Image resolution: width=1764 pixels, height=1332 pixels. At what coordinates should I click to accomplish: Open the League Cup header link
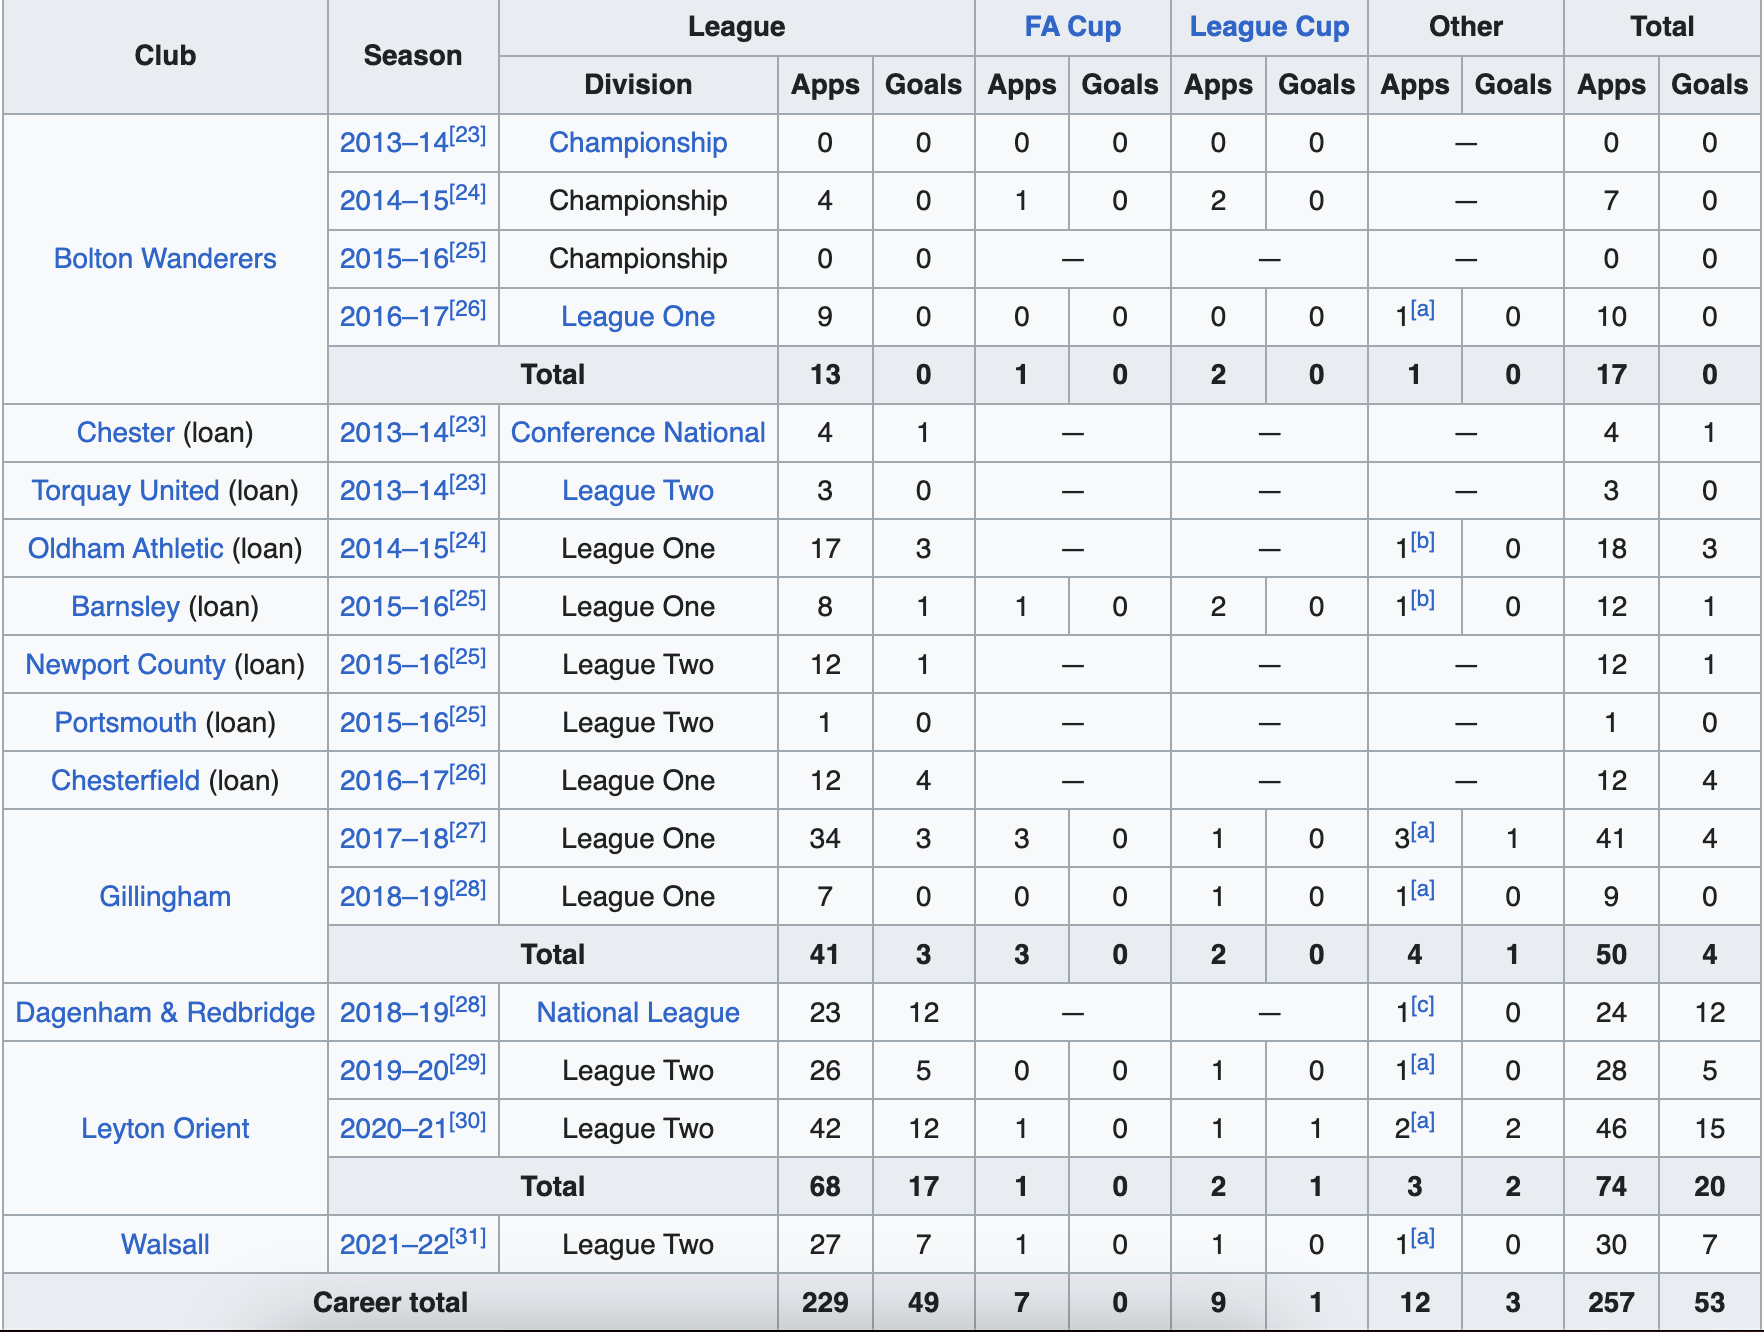[1269, 26]
